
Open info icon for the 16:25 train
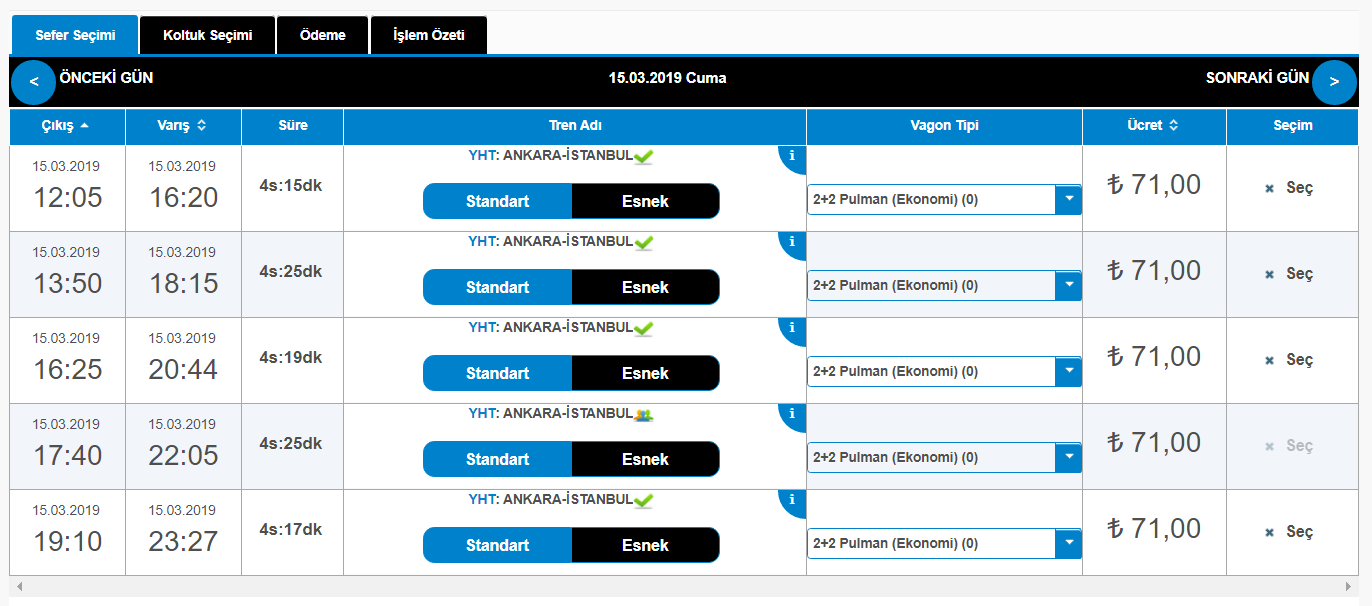coord(792,328)
